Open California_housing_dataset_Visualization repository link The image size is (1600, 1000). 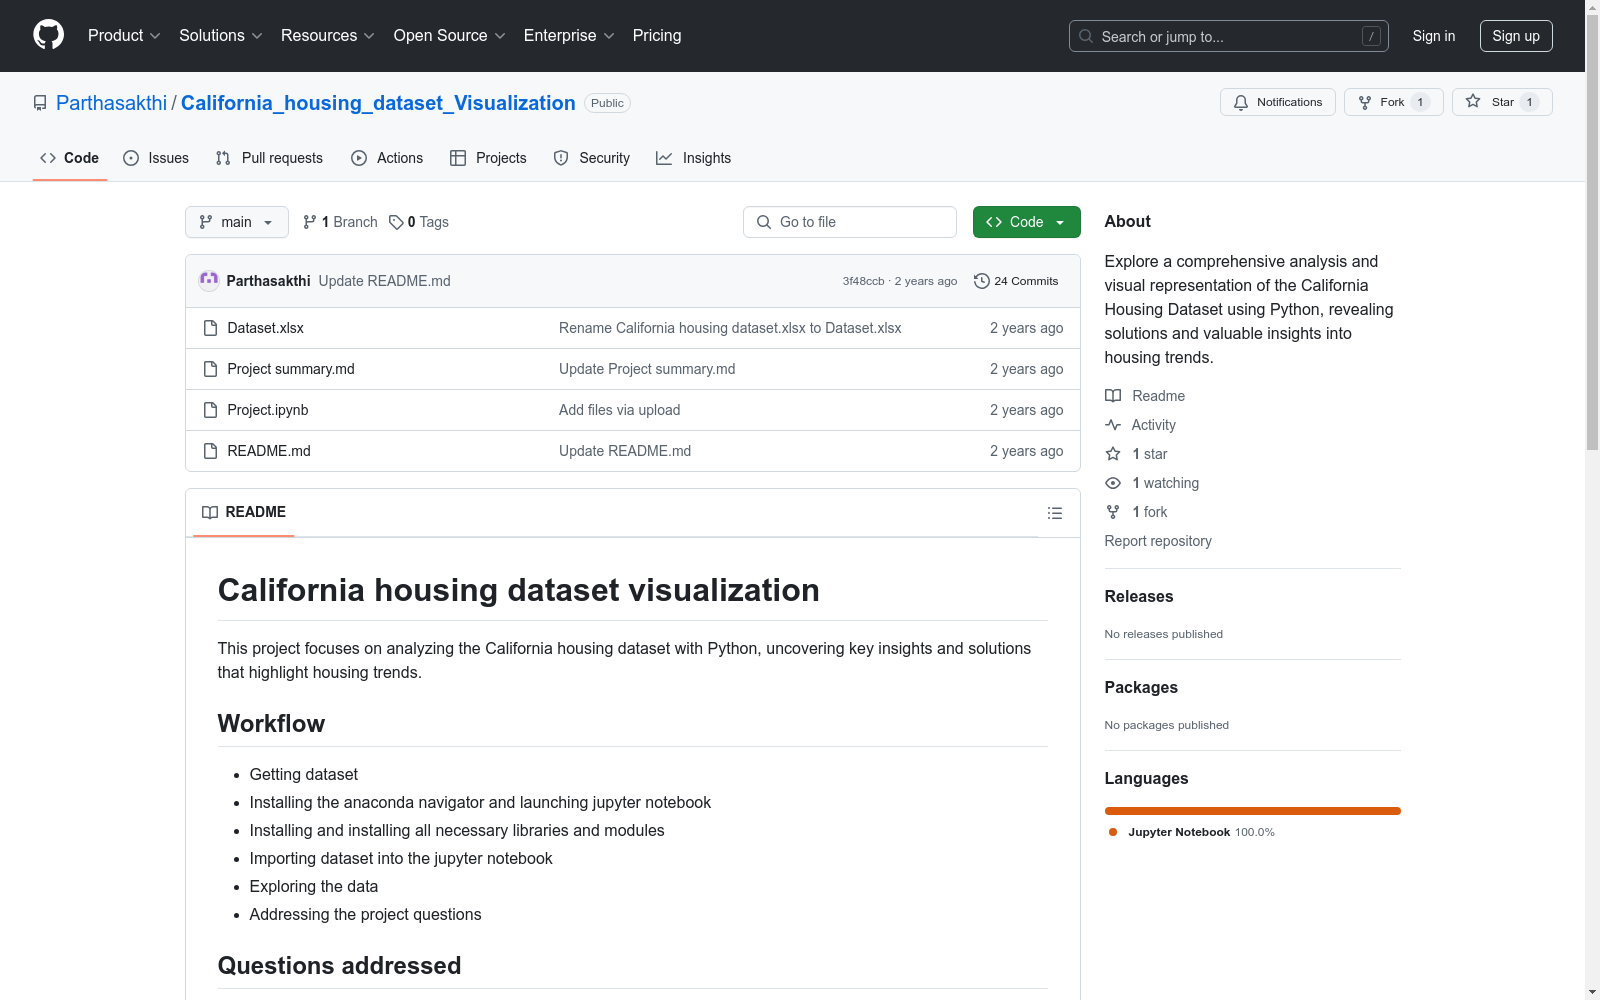pyautogui.click(x=378, y=103)
